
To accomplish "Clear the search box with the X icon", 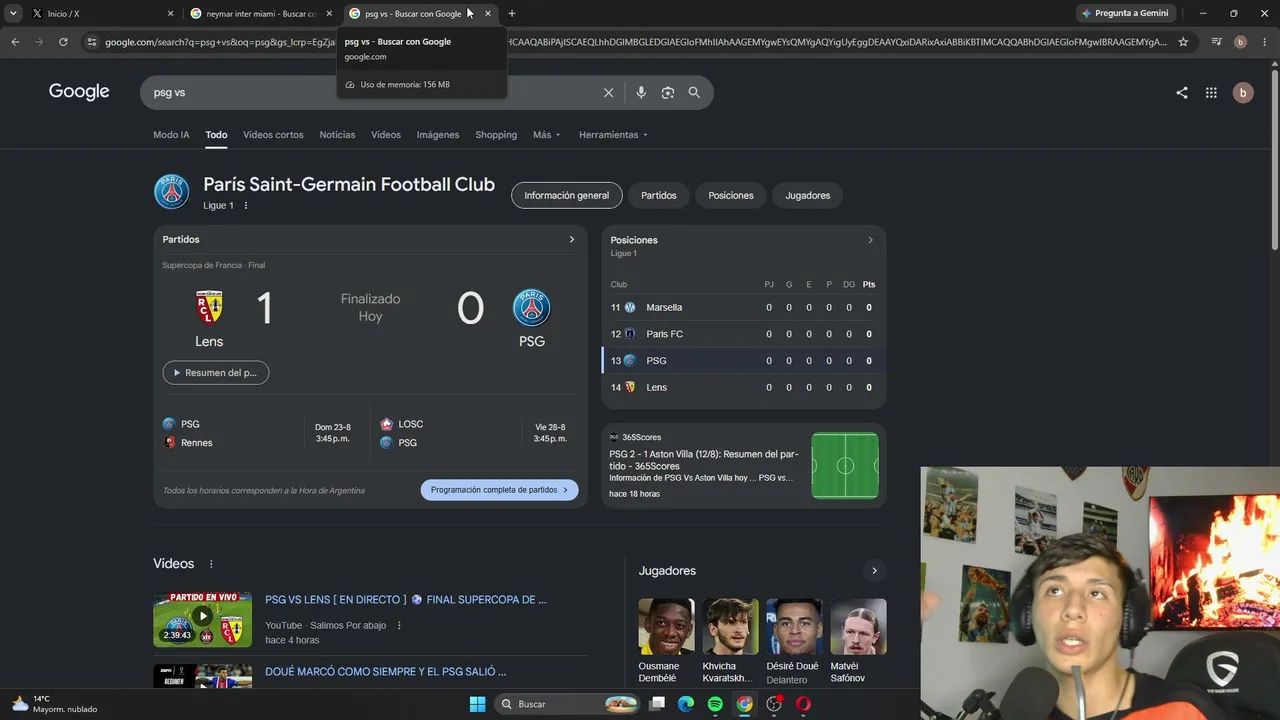I will tap(608, 92).
